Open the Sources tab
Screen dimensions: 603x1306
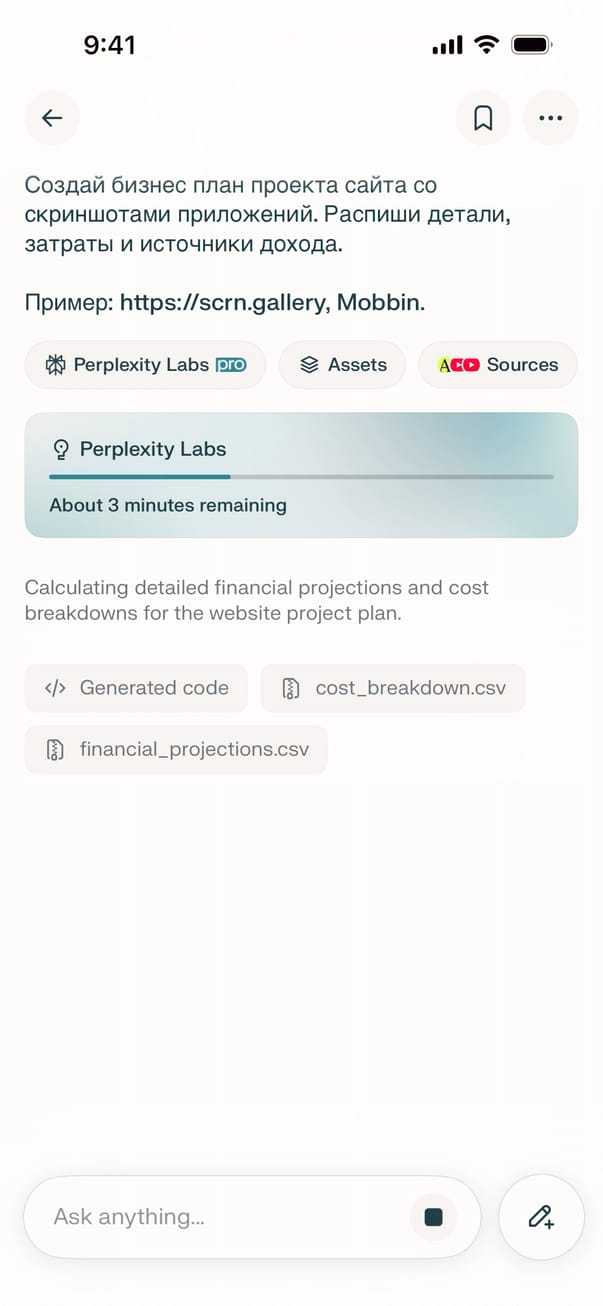click(x=498, y=365)
